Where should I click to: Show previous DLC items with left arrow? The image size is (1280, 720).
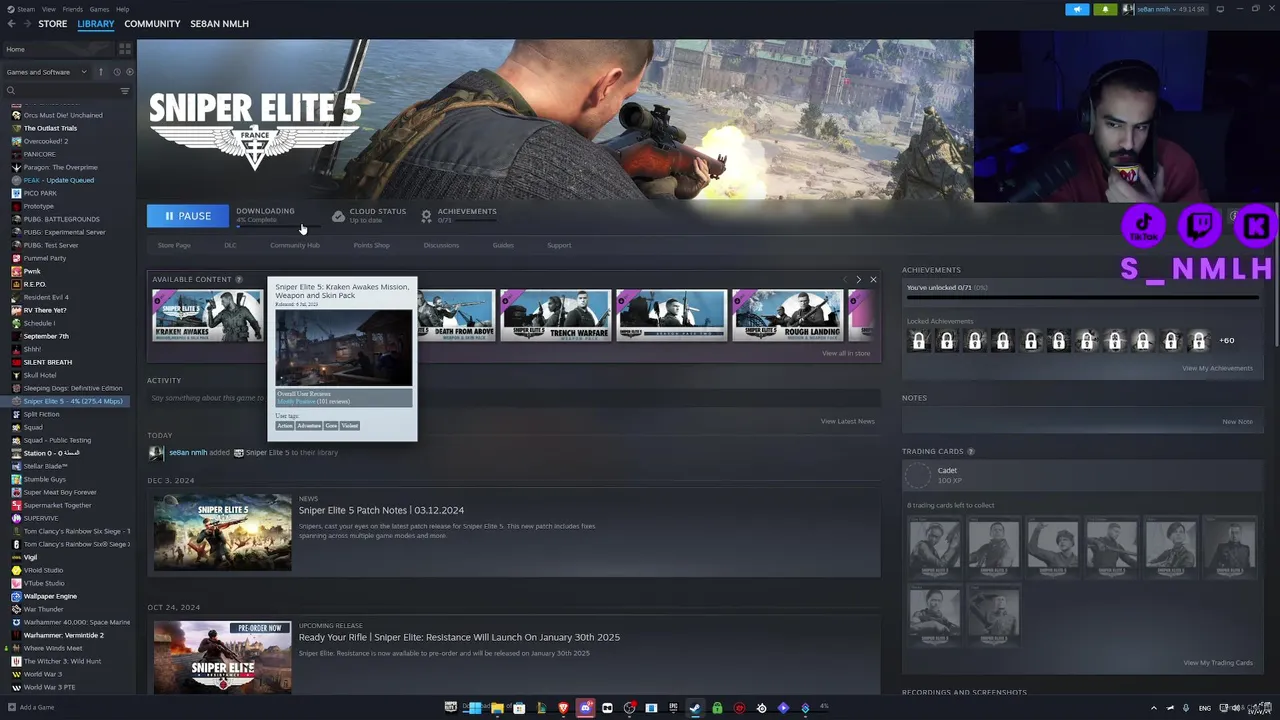845,280
